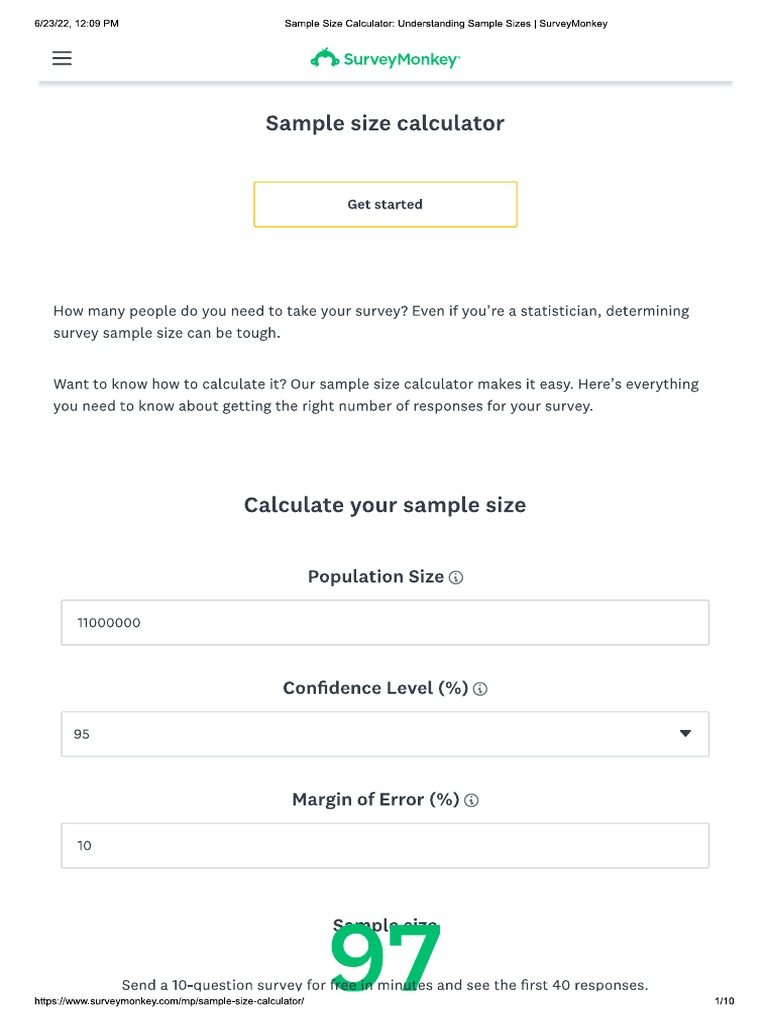Click the 'Population Size' label text
Image resolution: width=768 pixels, height=1024 pixels.
(375, 577)
